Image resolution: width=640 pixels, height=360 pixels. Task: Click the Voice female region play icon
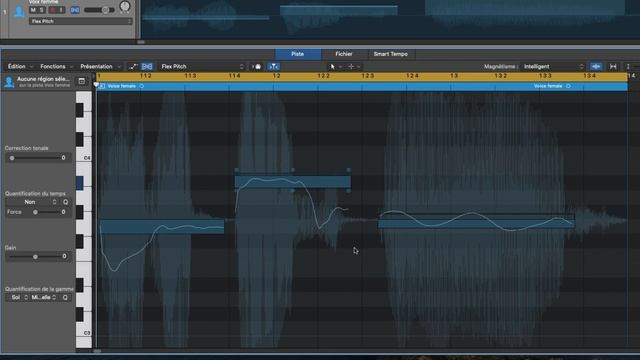102,86
